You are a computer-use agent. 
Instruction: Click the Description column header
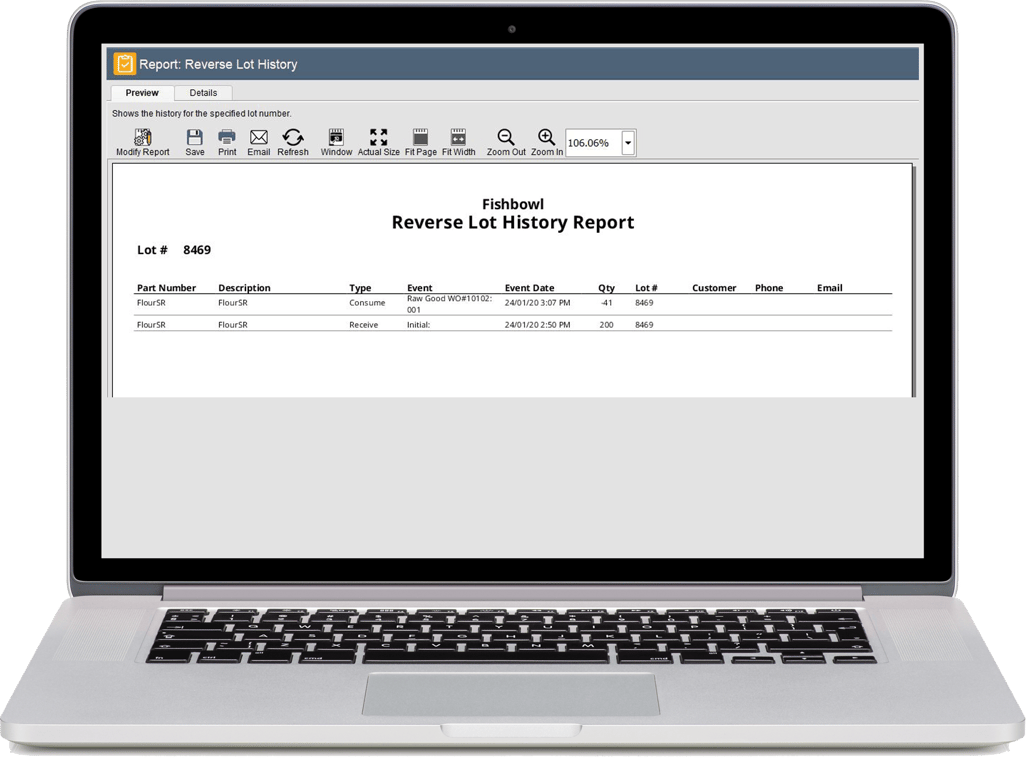point(244,288)
